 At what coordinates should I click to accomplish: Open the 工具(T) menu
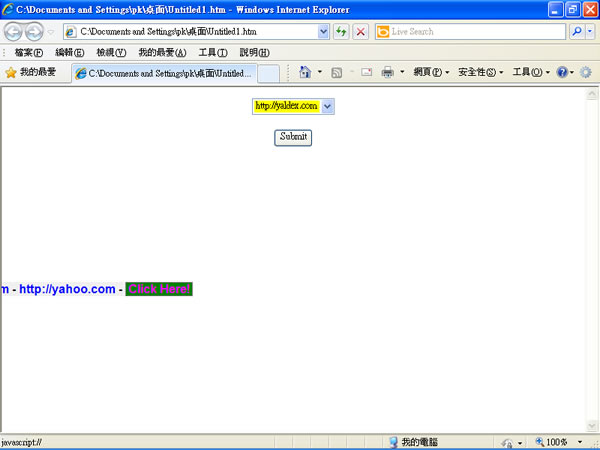click(x=213, y=52)
